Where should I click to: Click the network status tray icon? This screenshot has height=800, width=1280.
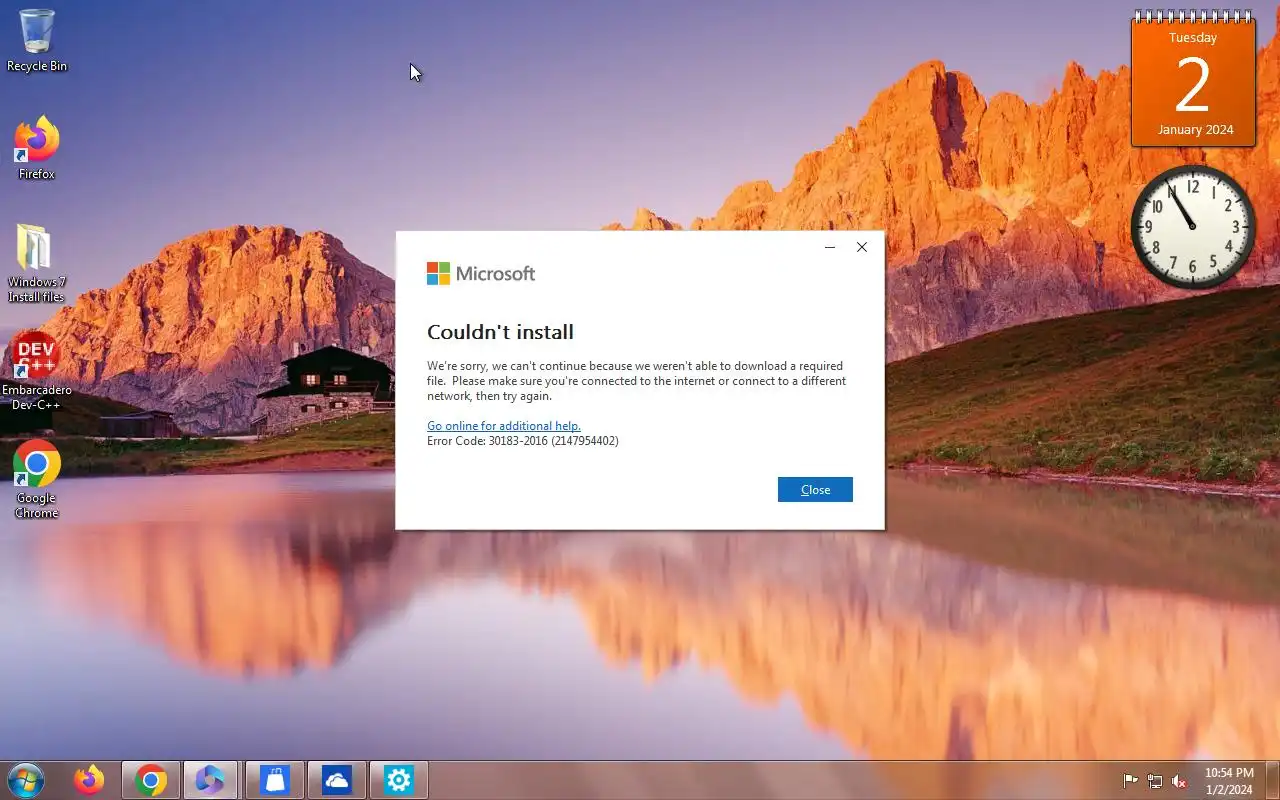[x=1155, y=781]
